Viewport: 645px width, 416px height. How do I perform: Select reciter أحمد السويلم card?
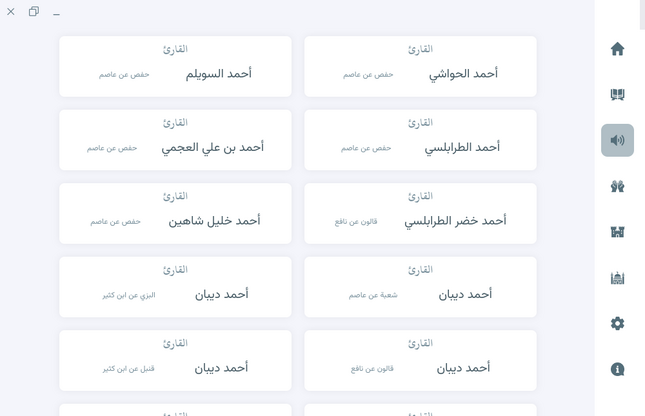click(x=175, y=67)
